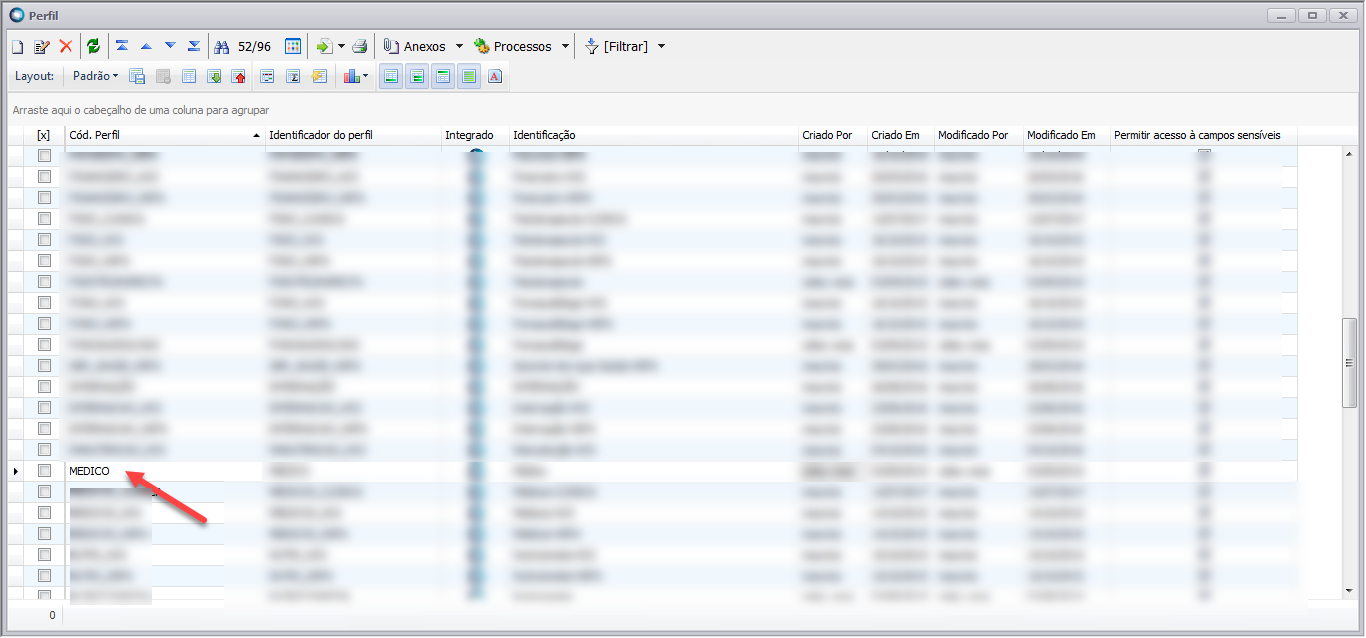
Task: Click the colored grid icon beside 52/96
Action: click(293, 46)
